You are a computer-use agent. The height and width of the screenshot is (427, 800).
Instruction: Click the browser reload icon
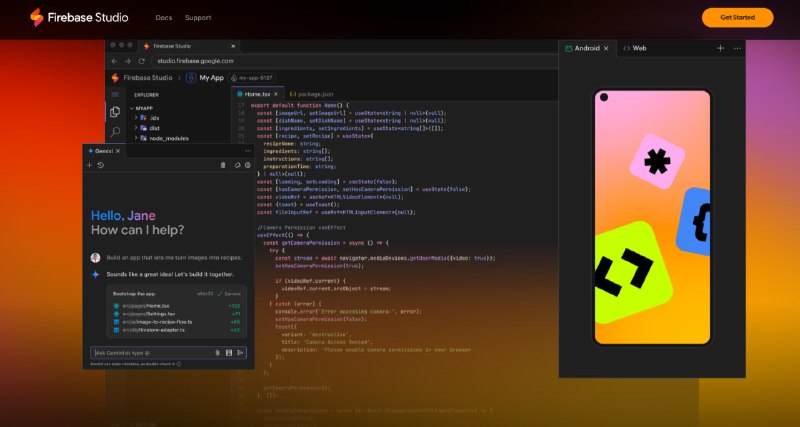click(x=142, y=61)
